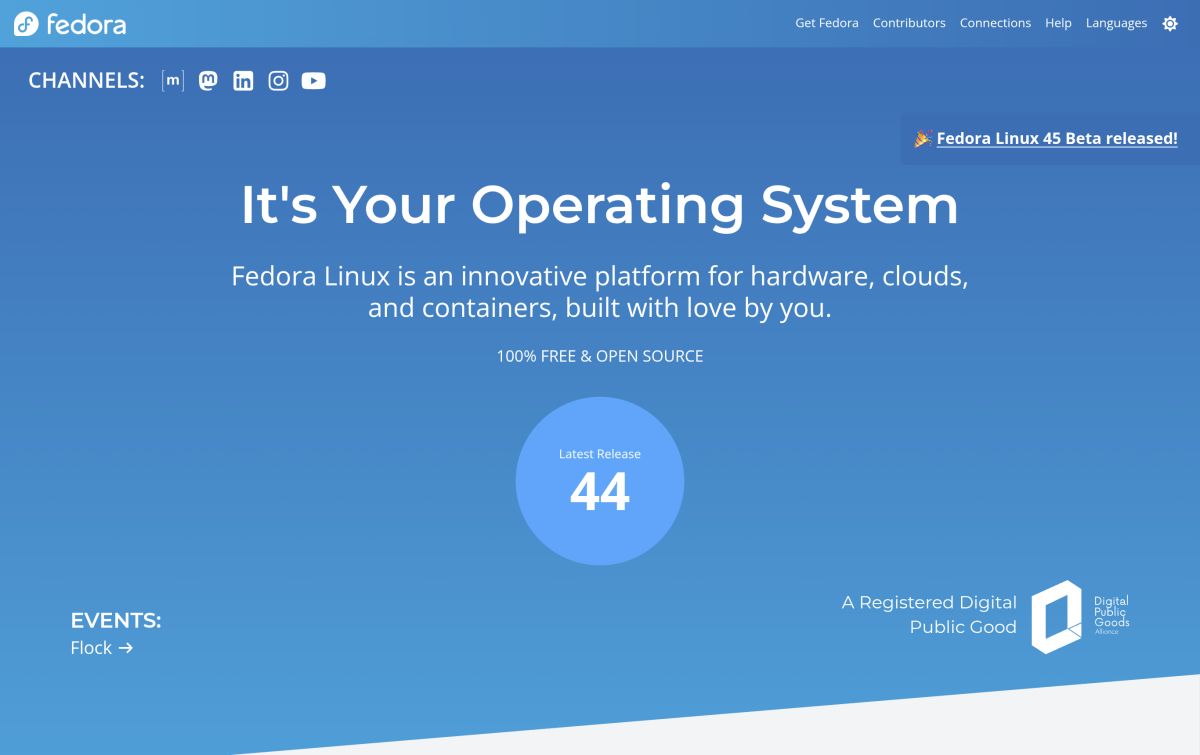Click the Digital Public Goods Alliance logo

(1080, 616)
